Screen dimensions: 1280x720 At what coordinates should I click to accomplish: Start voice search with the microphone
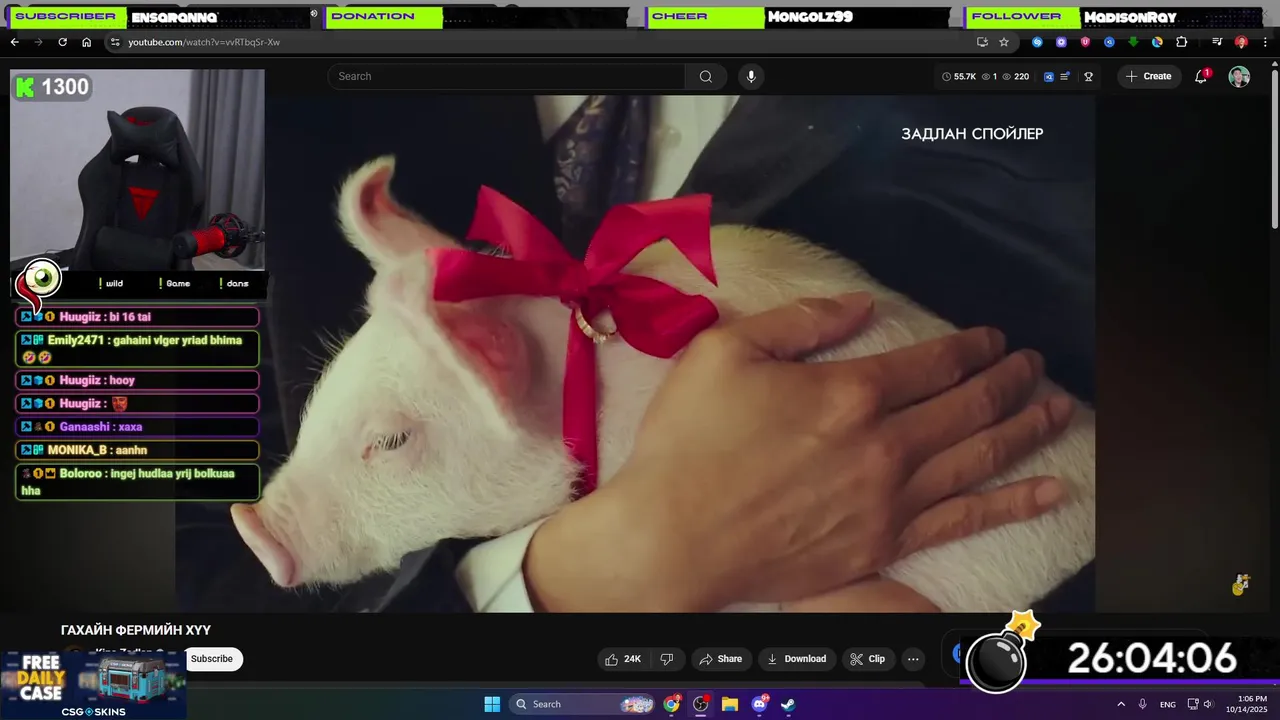pyautogui.click(x=751, y=76)
